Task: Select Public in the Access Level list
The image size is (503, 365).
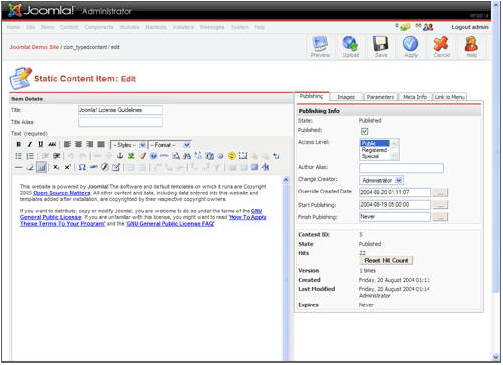Action: (375, 143)
